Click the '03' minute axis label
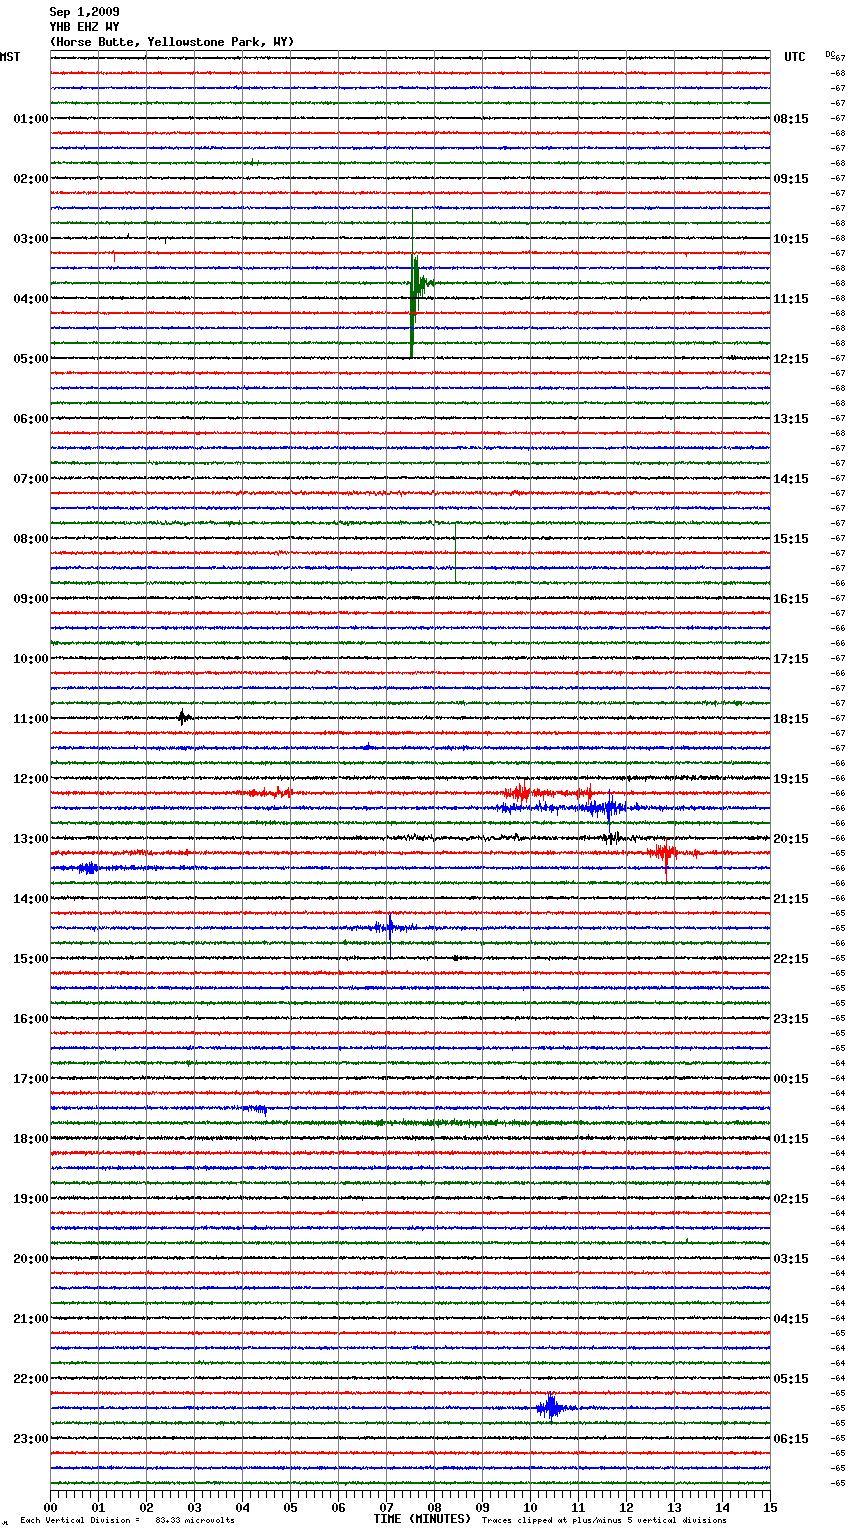850x1534 pixels. [x=194, y=1507]
